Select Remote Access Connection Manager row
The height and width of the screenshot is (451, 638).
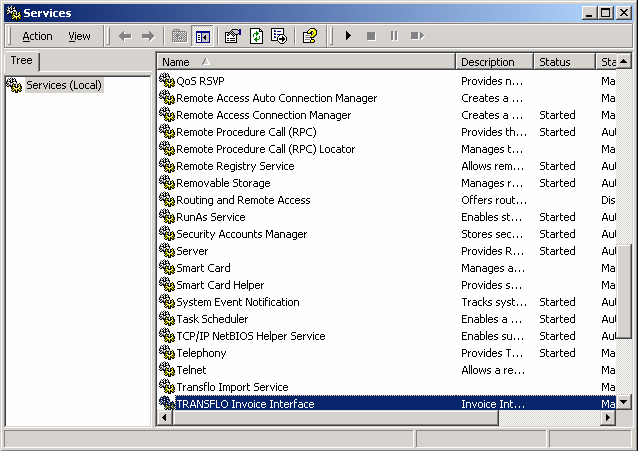[387, 115]
